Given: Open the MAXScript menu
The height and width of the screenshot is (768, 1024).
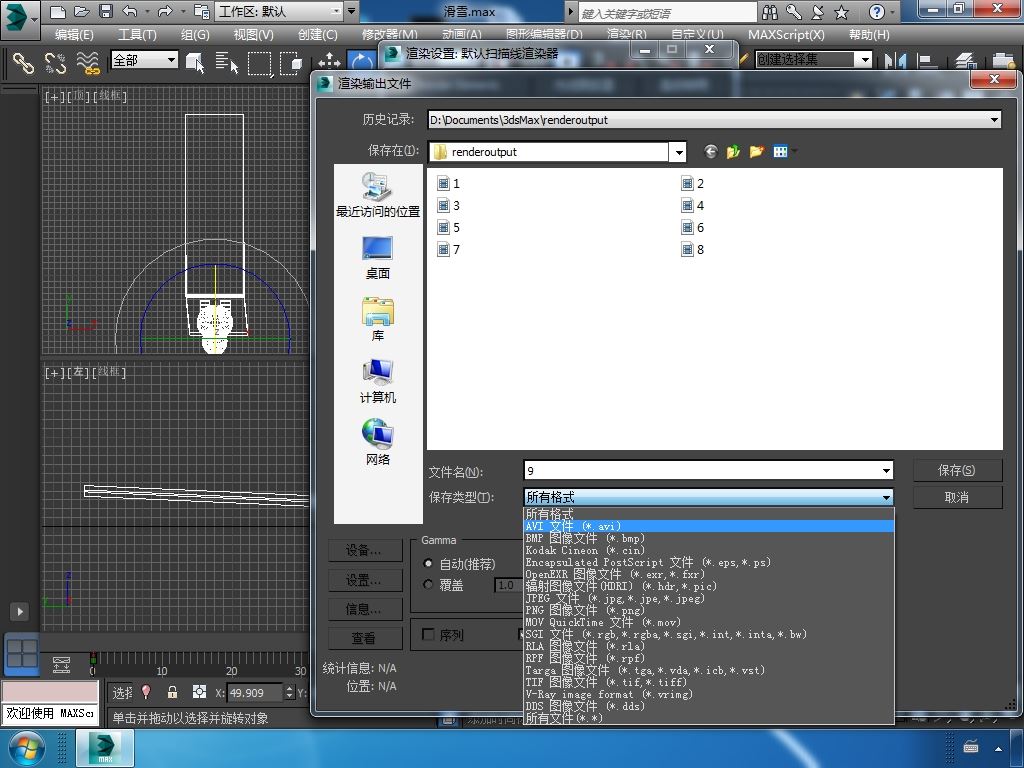Looking at the screenshot, I should (786, 35).
